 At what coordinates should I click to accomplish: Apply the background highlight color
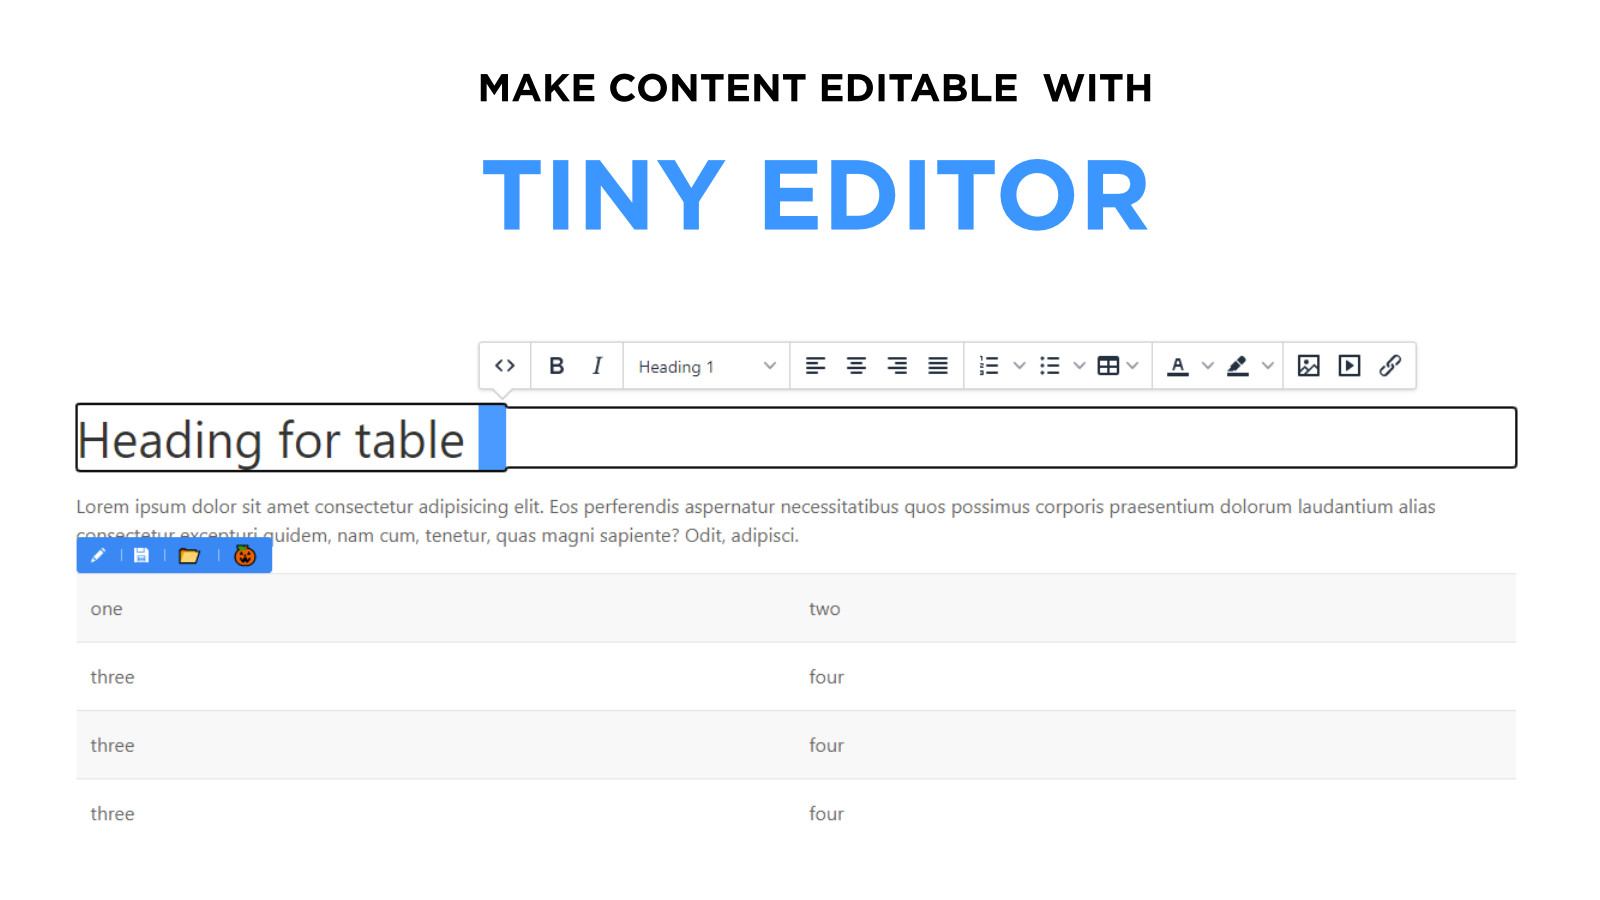1238,366
